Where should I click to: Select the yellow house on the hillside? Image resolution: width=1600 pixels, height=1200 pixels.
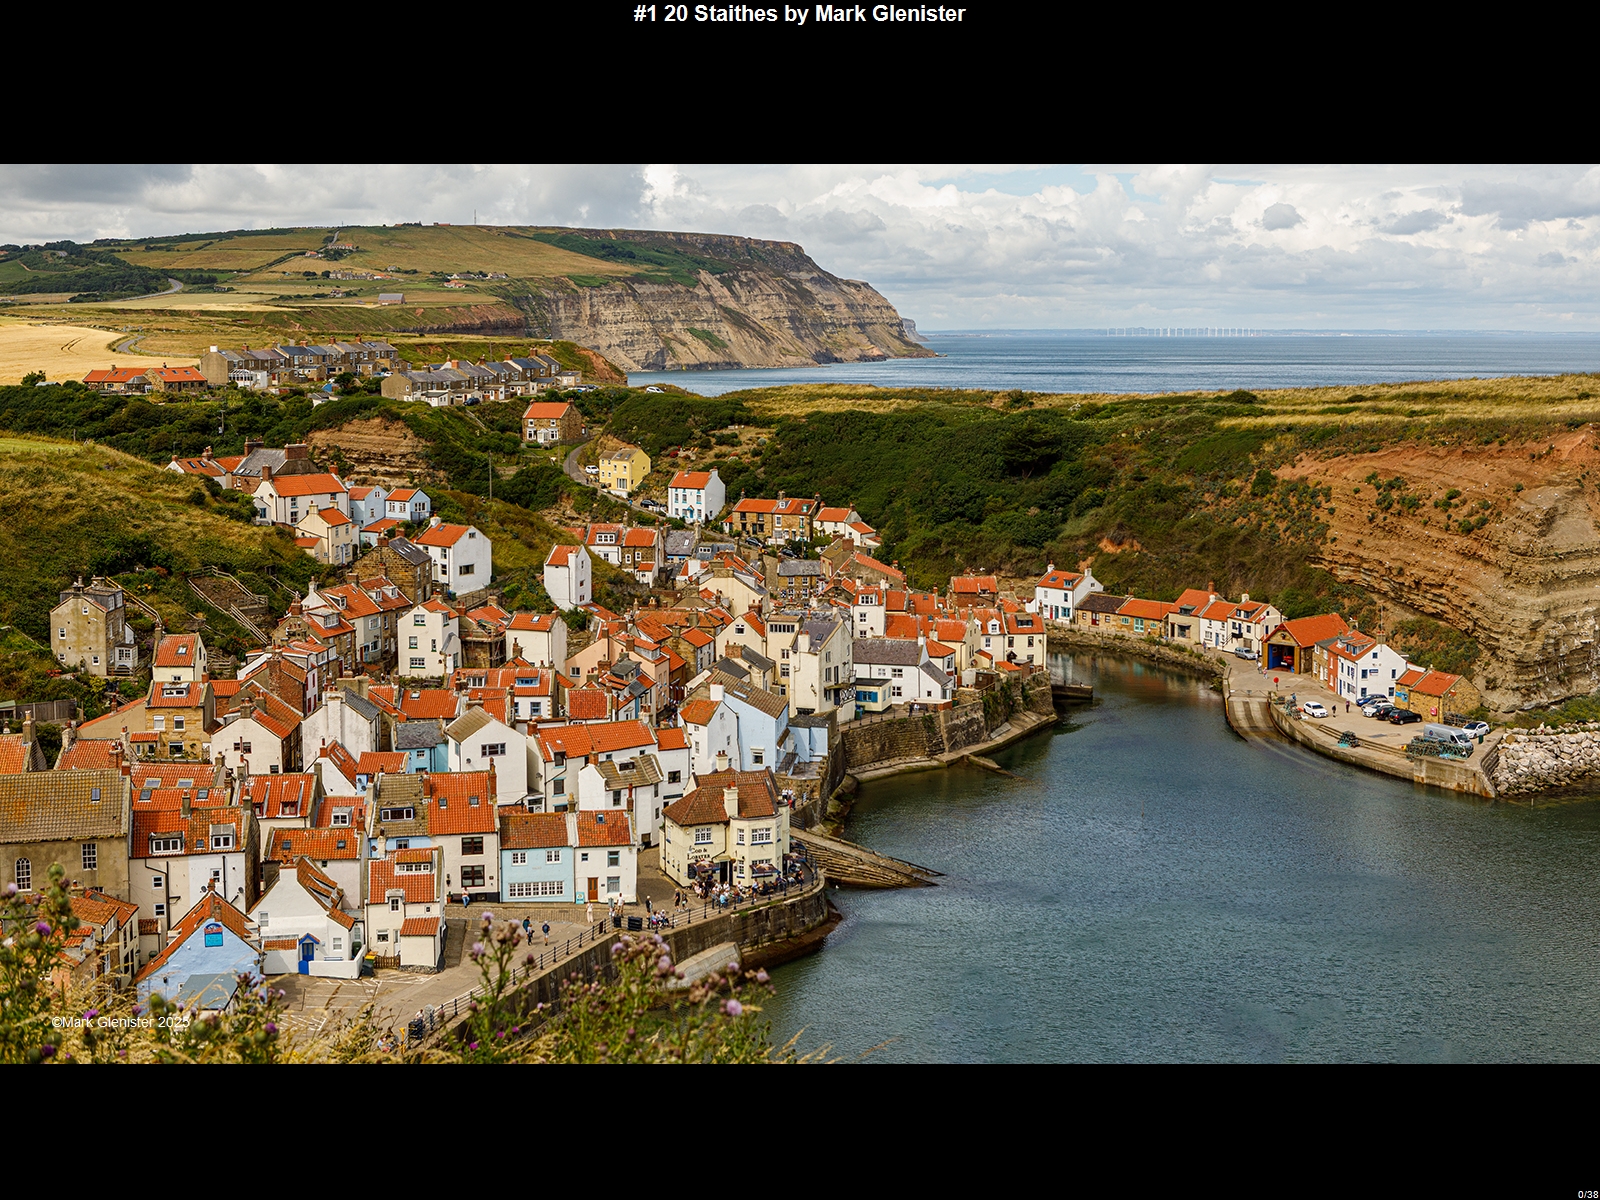pyautogui.click(x=624, y=468)
